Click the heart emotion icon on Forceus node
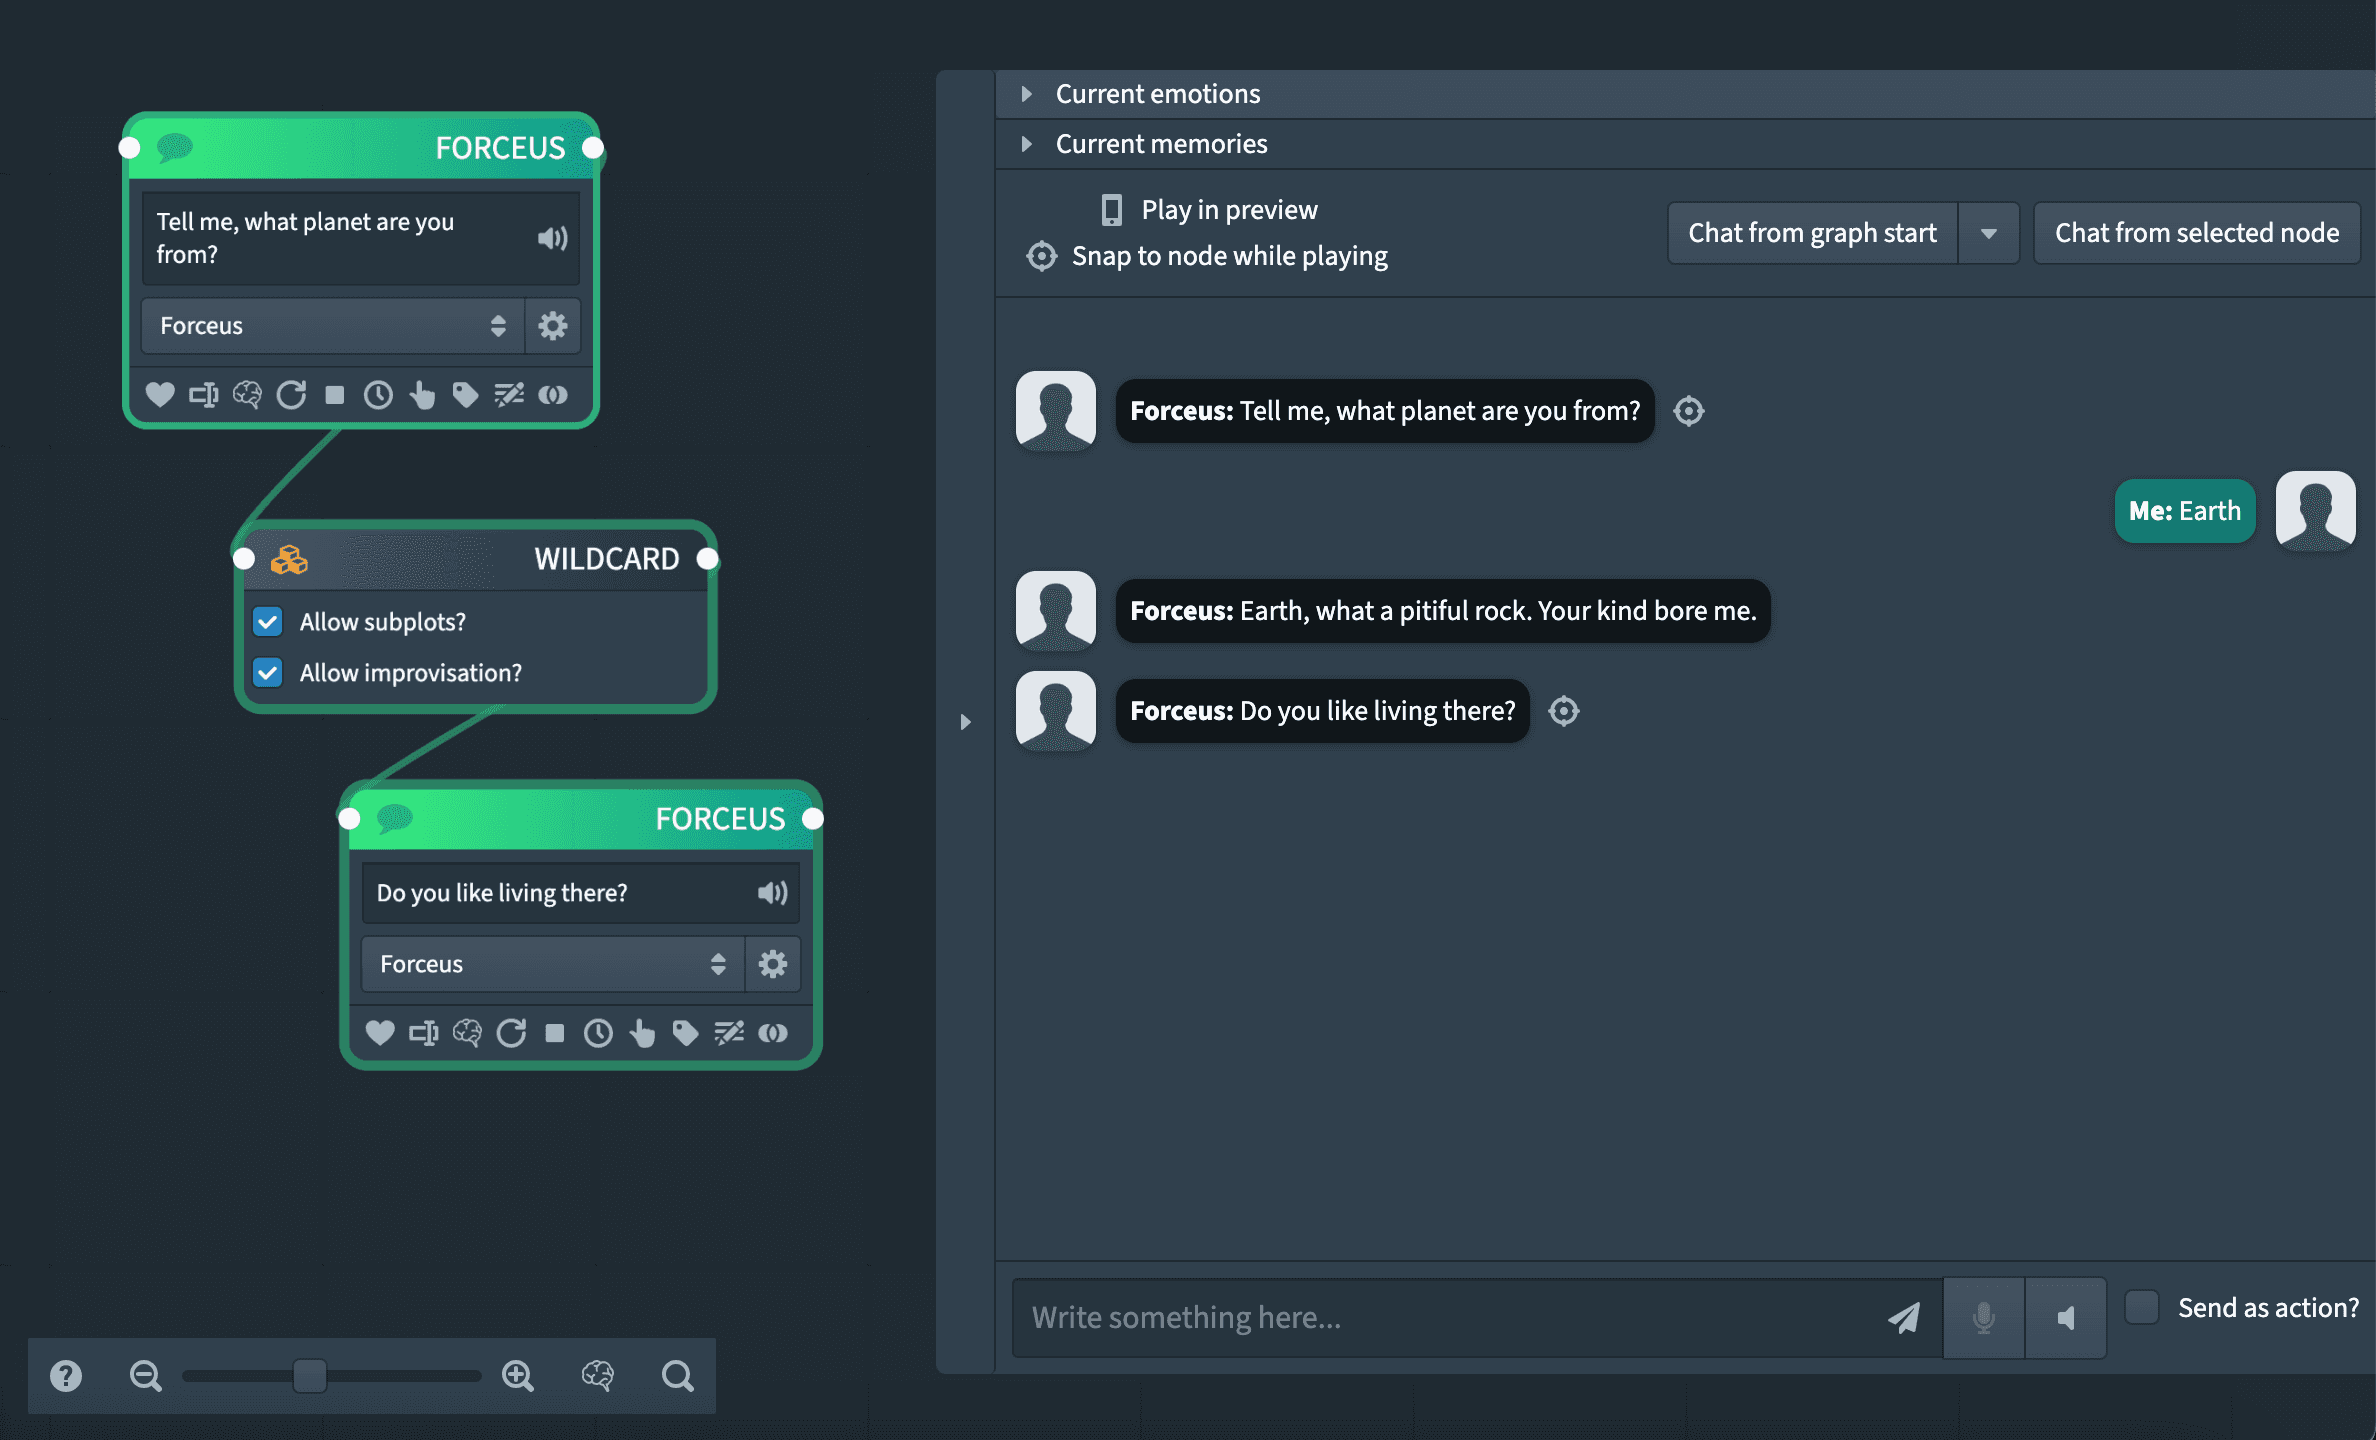The width and height of the screenshot is (2376, 1440). pyautogui.click(x=160, y=395)
